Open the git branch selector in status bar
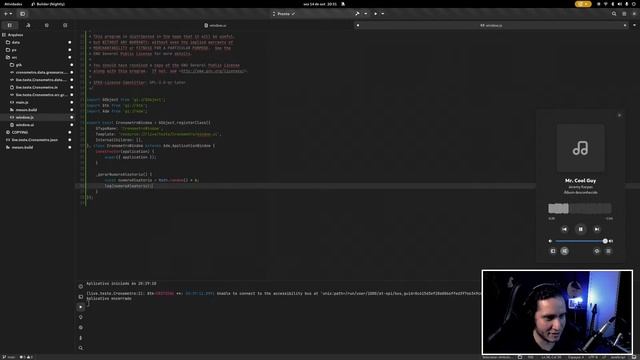Image resolution: width=640 pixels, height=360 pixels. coord(9,357)
